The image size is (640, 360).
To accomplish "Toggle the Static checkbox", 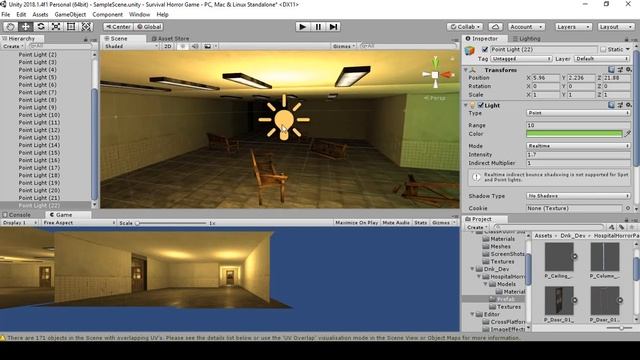I will coord(603,49).
